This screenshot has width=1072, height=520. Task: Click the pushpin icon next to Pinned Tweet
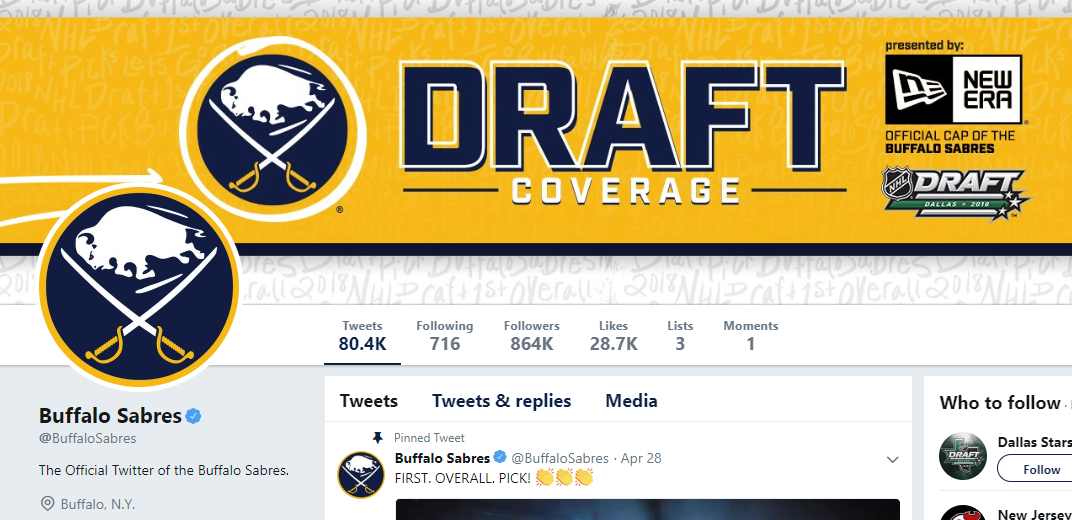[x=377, y=437]
